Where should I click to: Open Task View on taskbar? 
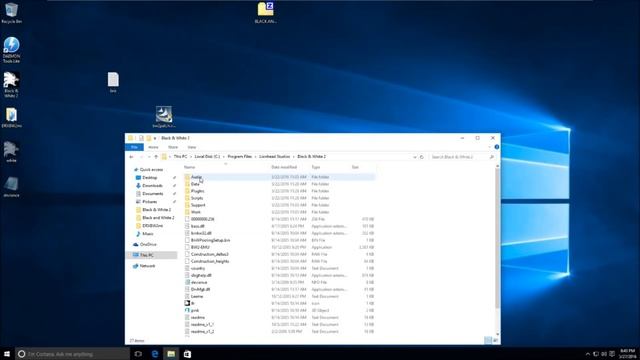[x=138, y=354]
